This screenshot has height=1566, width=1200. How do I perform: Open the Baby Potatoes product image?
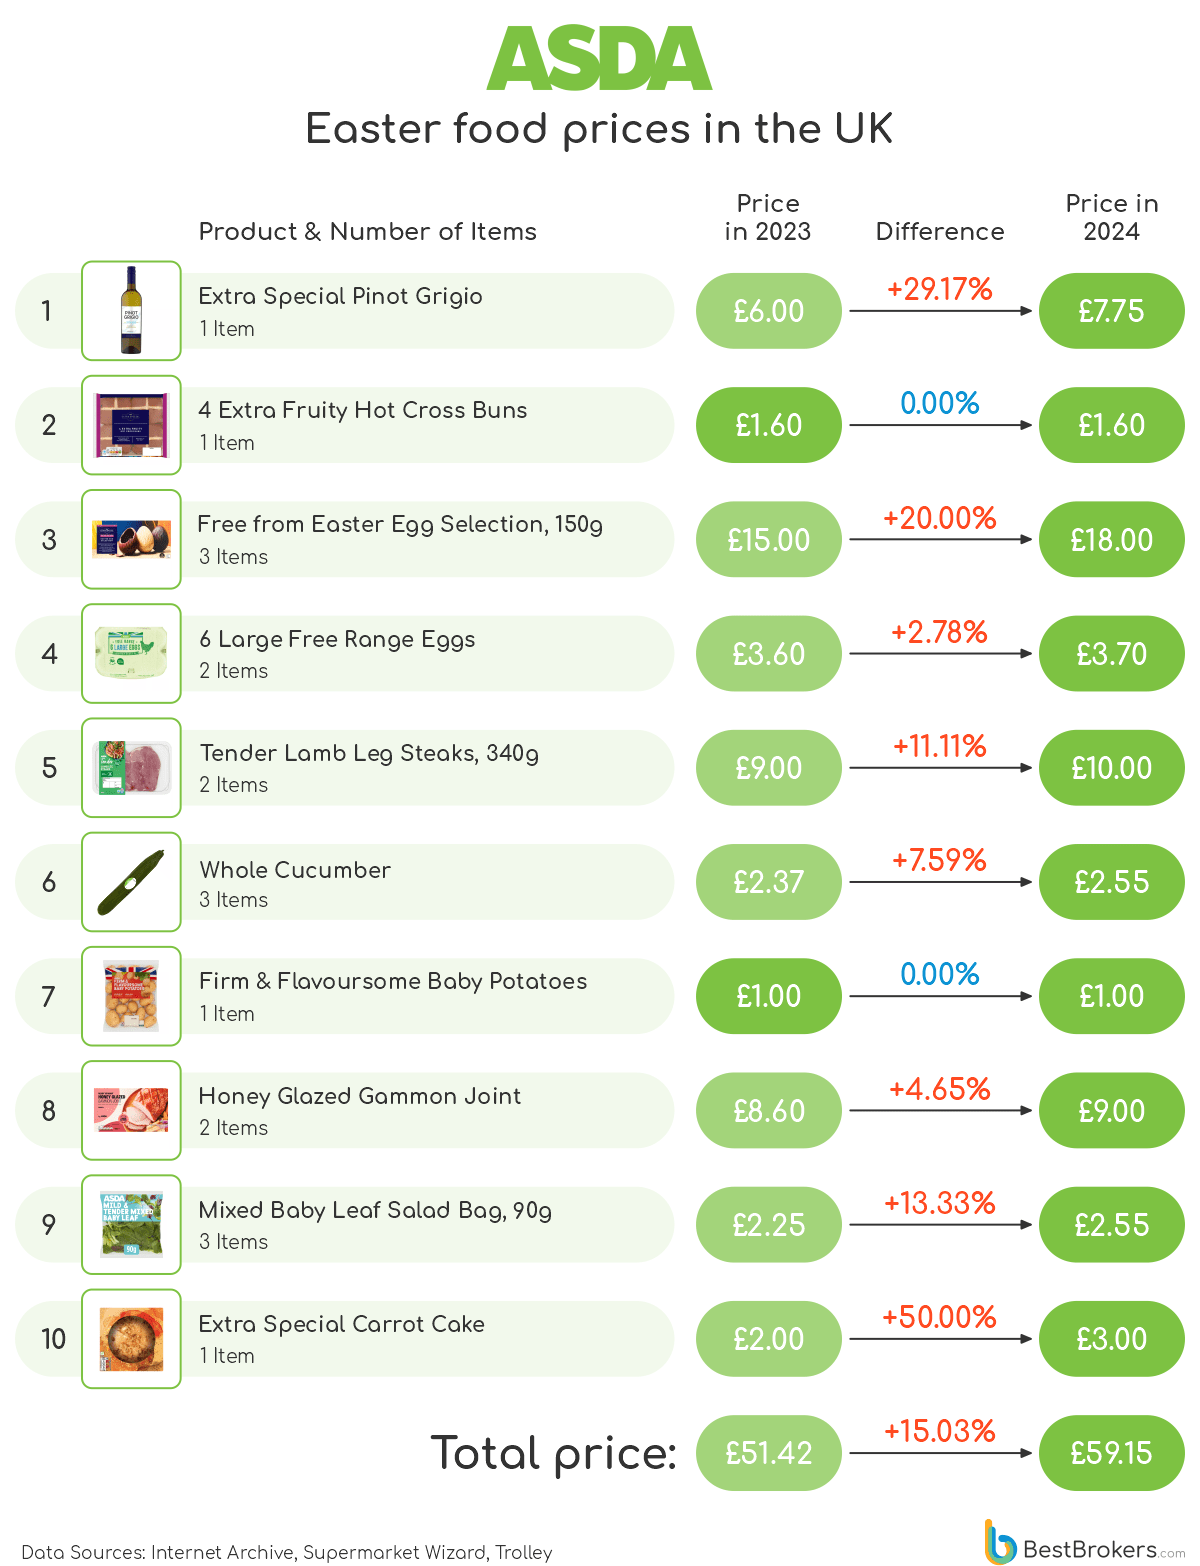click(131, 996)
